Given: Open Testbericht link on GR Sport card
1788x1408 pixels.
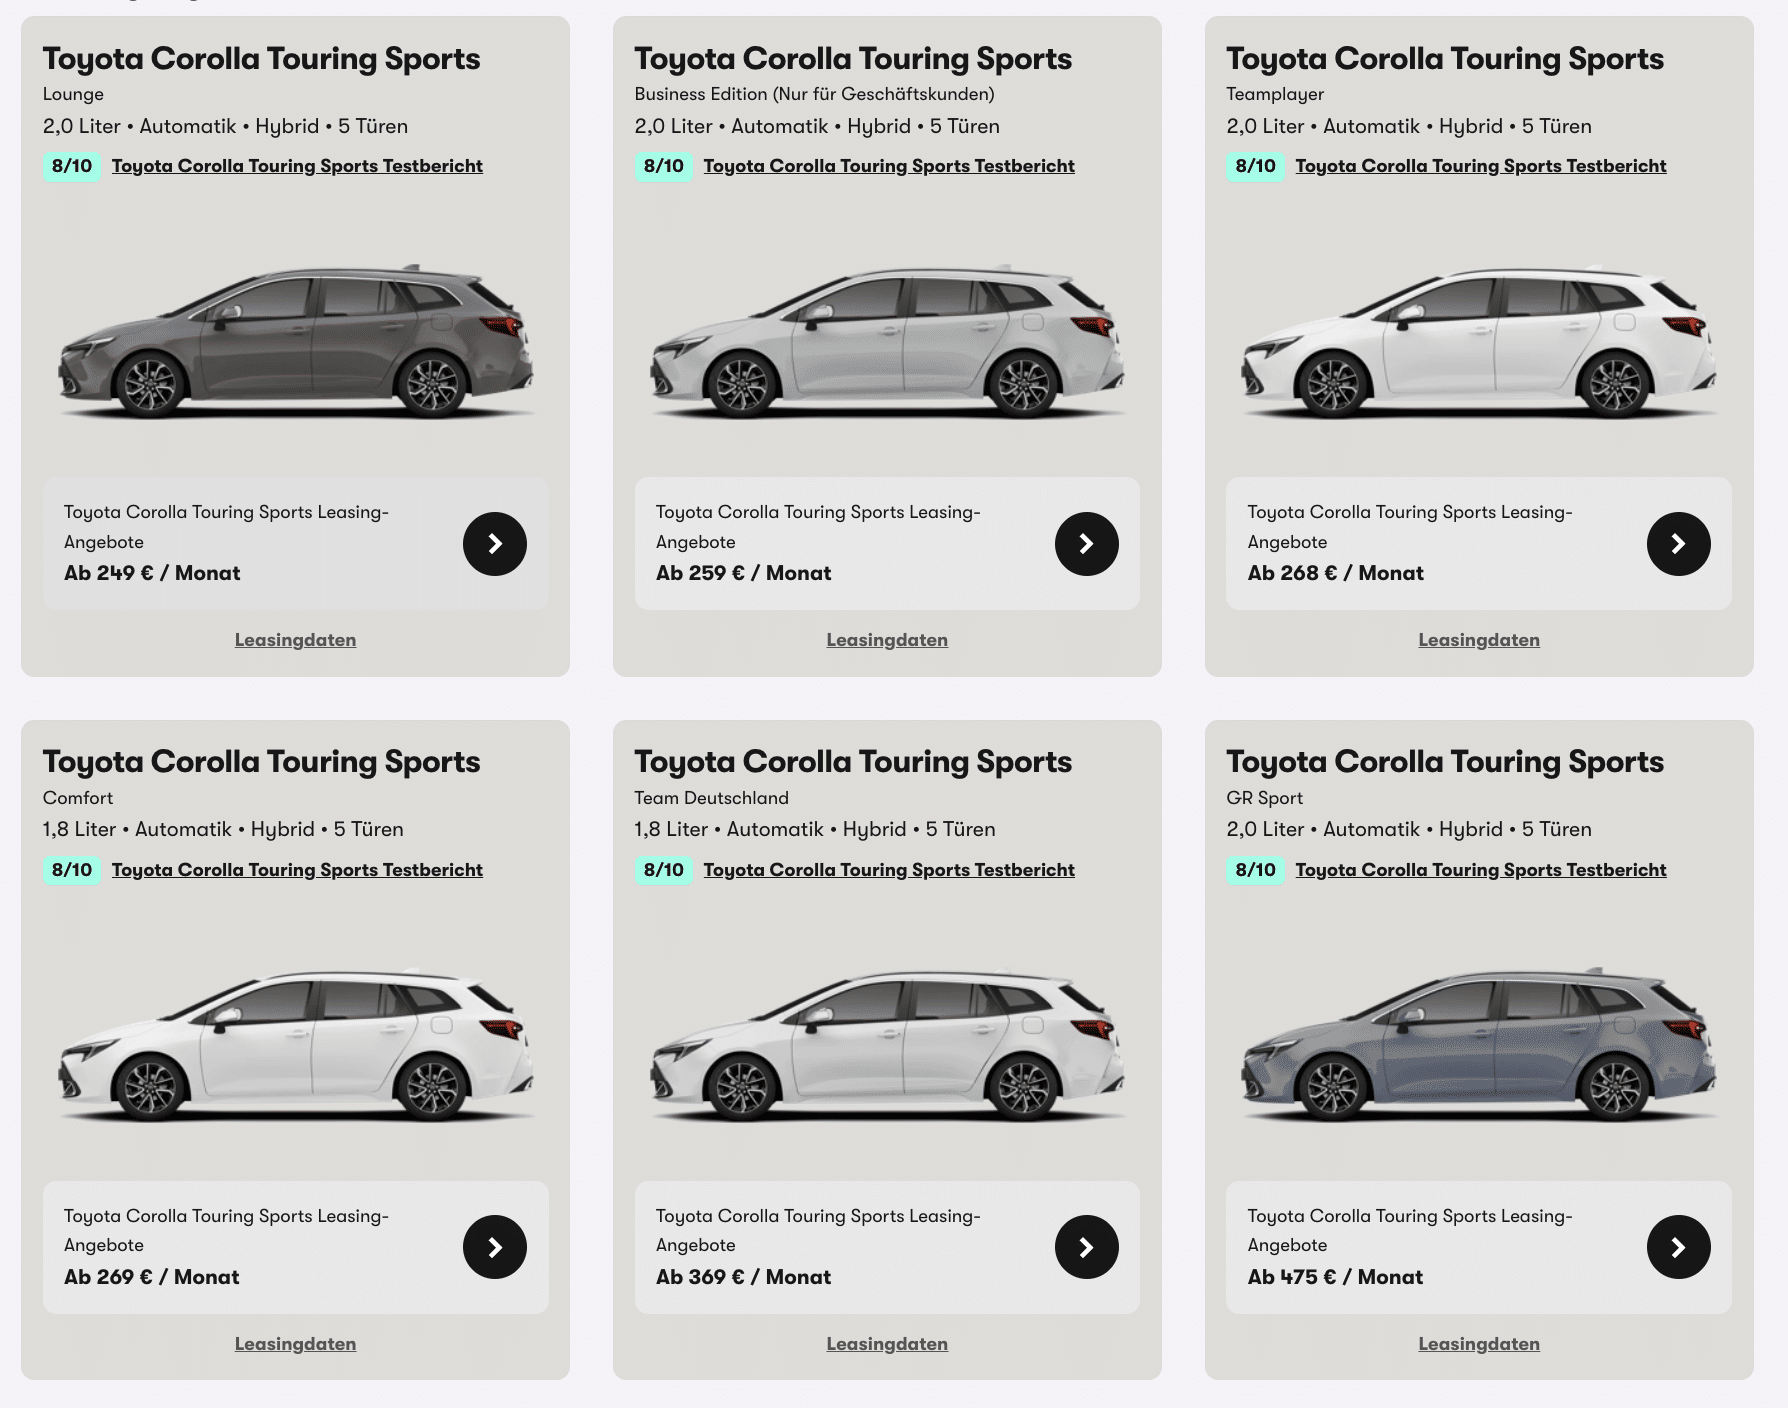Looking at the screenshot, I should [x=1481, y=870].
